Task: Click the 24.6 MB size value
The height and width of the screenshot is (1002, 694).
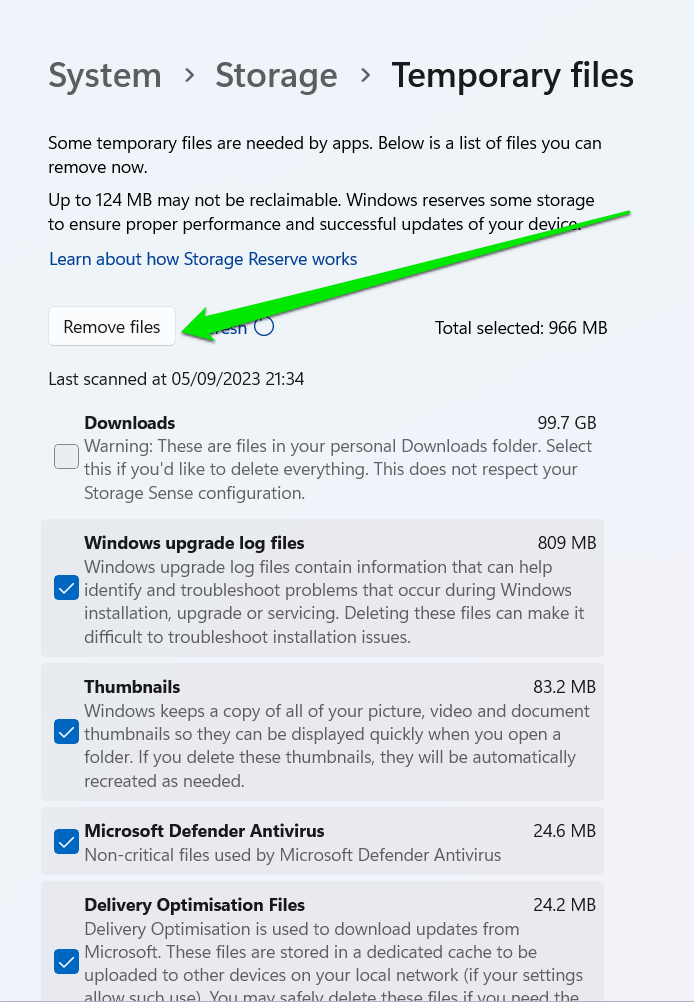Action: 565,831
